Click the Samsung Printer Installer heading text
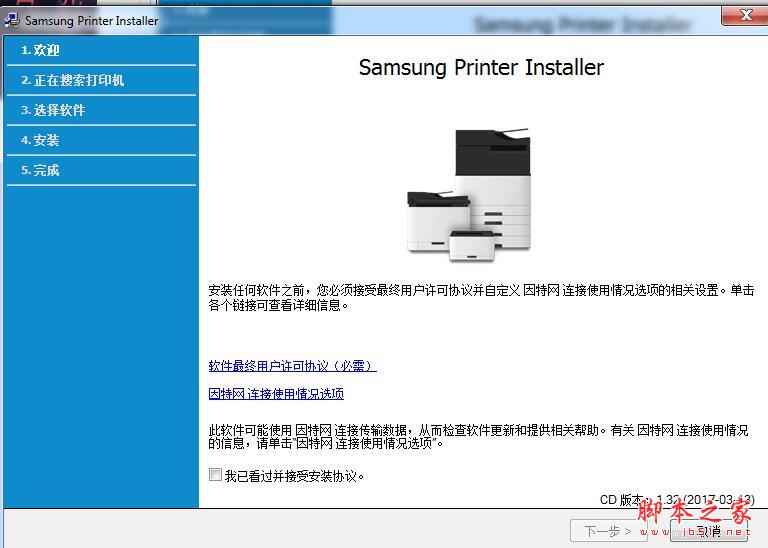Screen dimensions: 768x548 point(481,68)
